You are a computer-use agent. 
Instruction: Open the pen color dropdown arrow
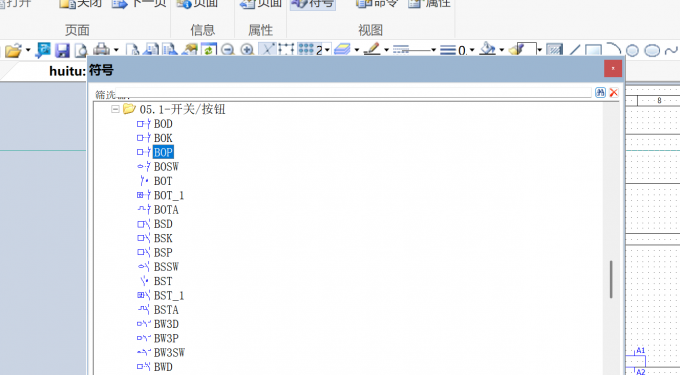386,50
